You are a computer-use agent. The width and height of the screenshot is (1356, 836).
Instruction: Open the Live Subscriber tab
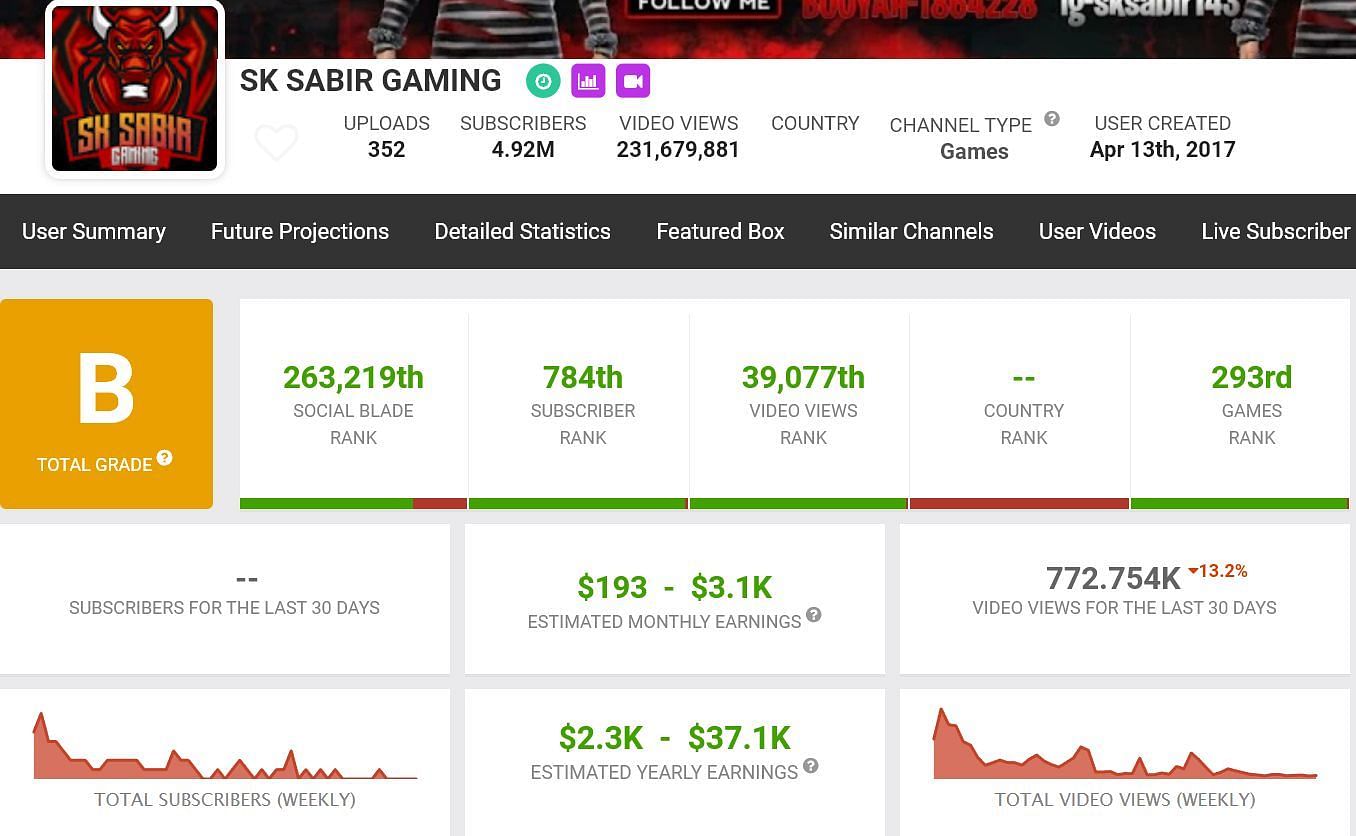click(1276, 231)
